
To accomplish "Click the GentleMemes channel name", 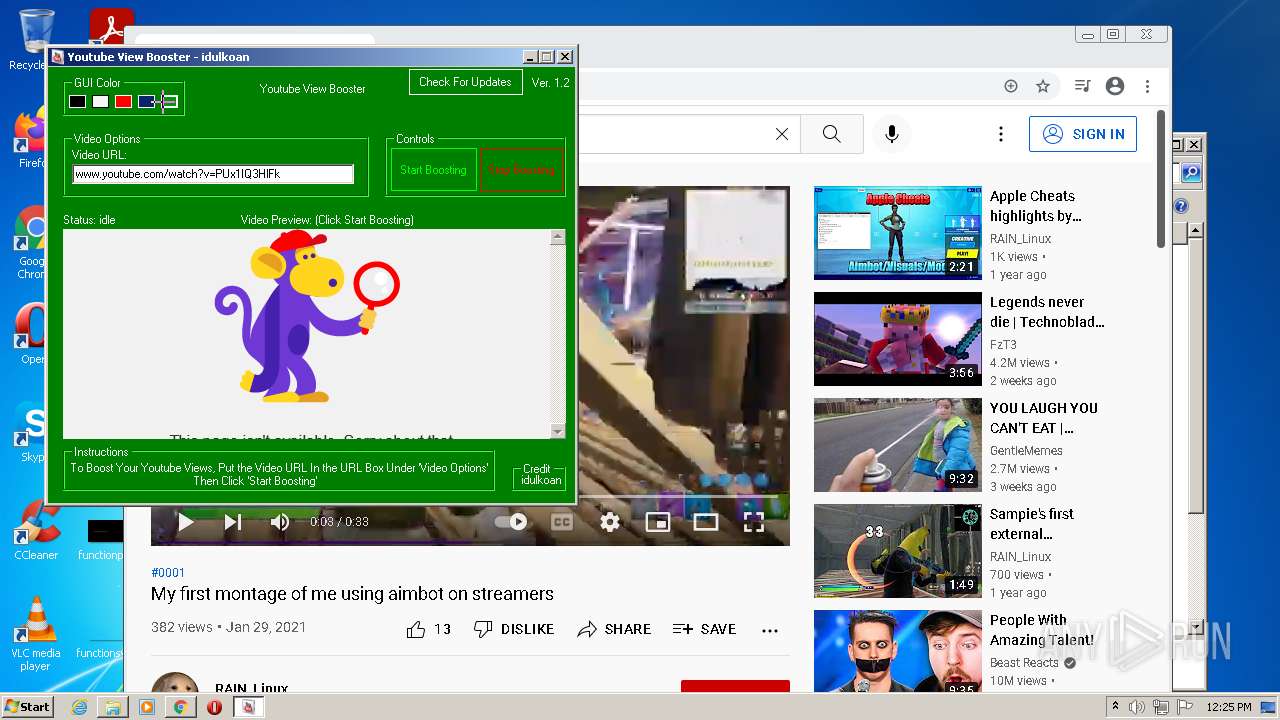I will click(x=1026, y=451).
